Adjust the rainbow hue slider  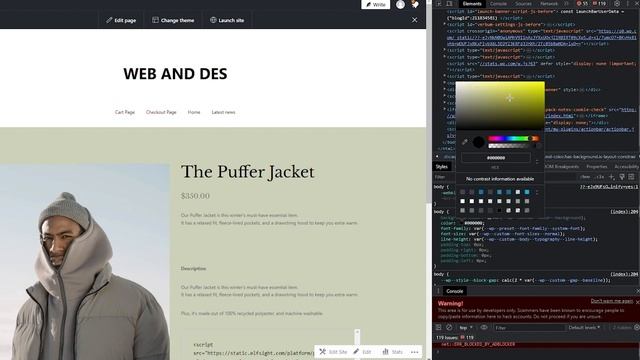pyautogui.click(x=513, y=138)
